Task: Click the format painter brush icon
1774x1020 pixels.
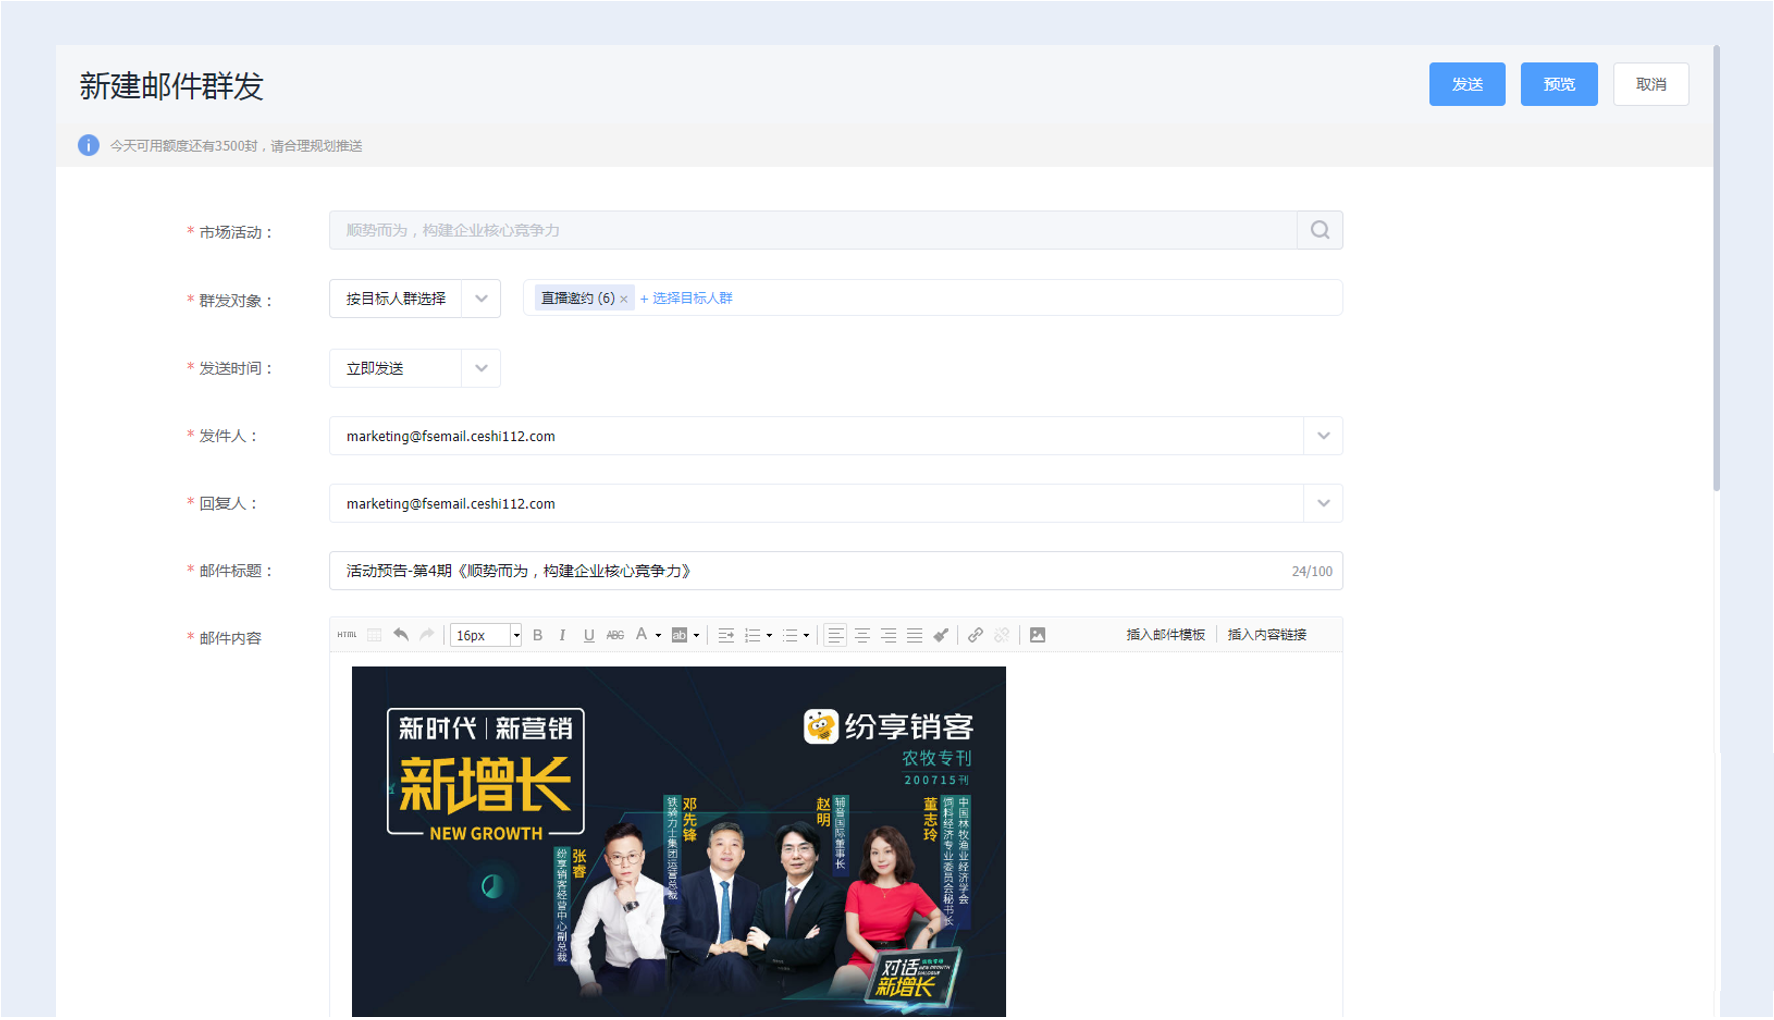Action: point(941,635)
